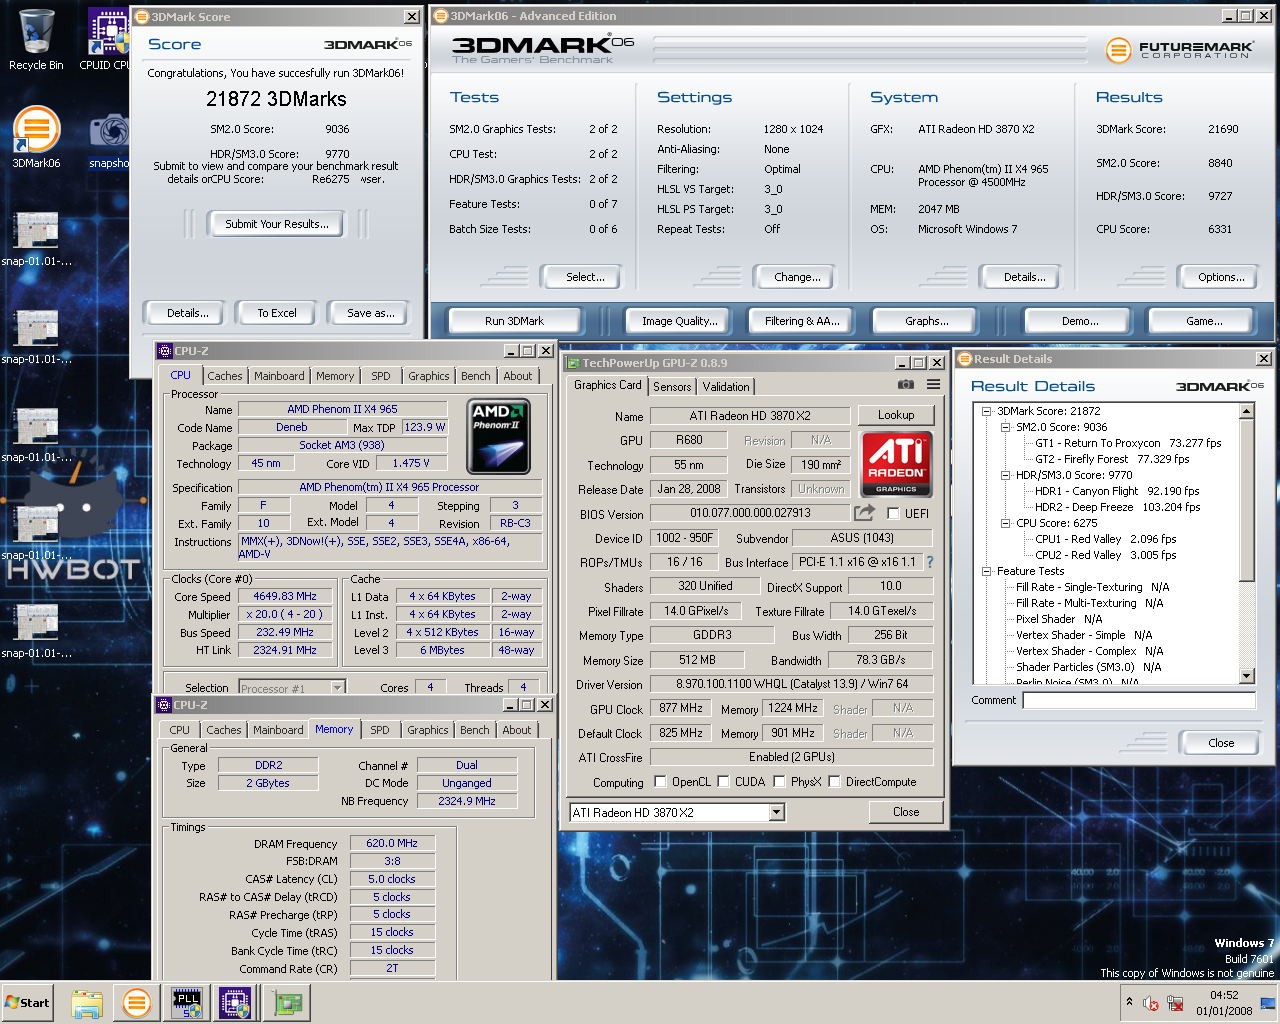
Task: Click the BIOS version share icon
Action: pyautogui.click(x=864, y=512)
